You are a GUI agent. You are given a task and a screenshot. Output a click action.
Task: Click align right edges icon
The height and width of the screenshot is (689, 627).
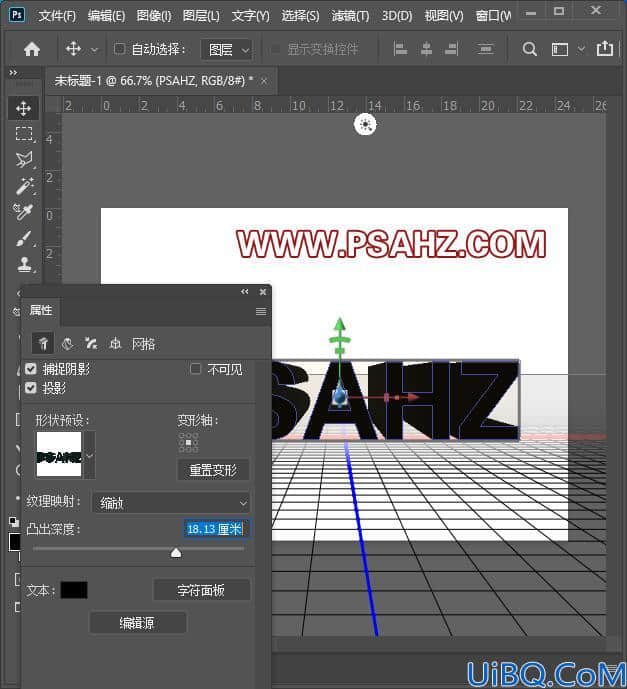click(x=452, y=49)
